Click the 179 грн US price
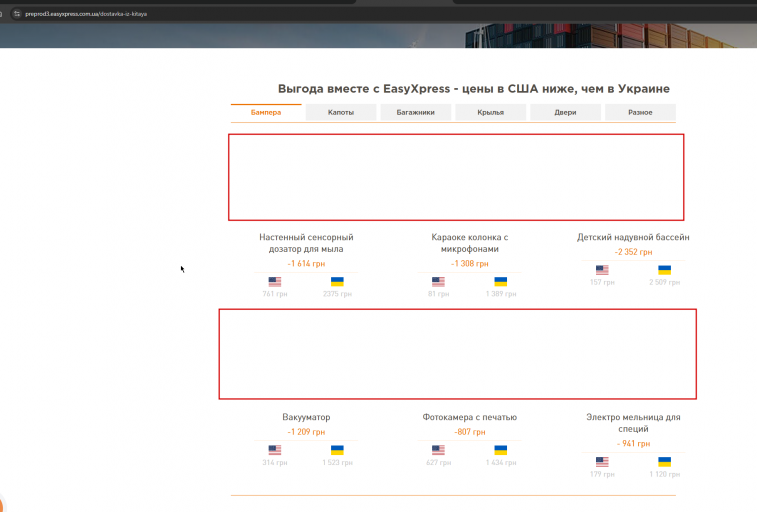Screen dimensions: 757x512 602,474
